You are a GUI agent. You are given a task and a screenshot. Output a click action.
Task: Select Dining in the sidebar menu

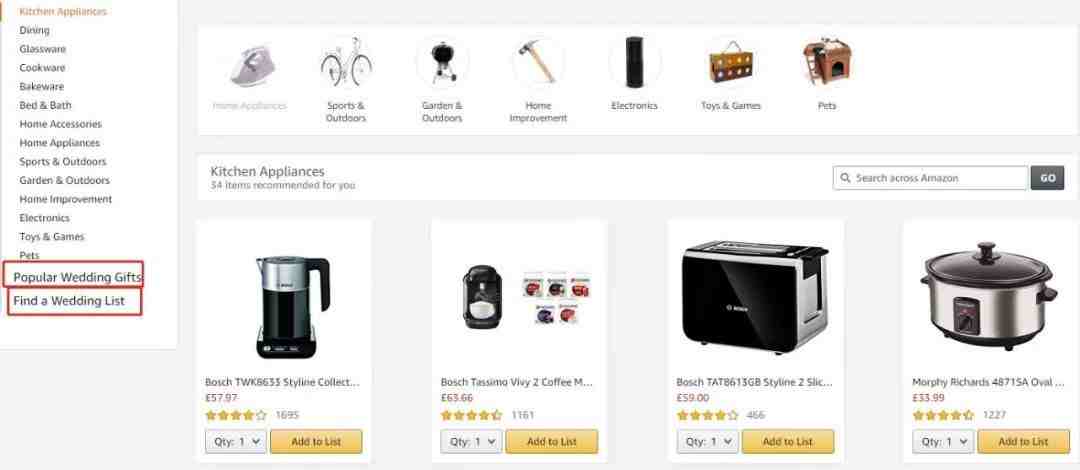[34, 30]
